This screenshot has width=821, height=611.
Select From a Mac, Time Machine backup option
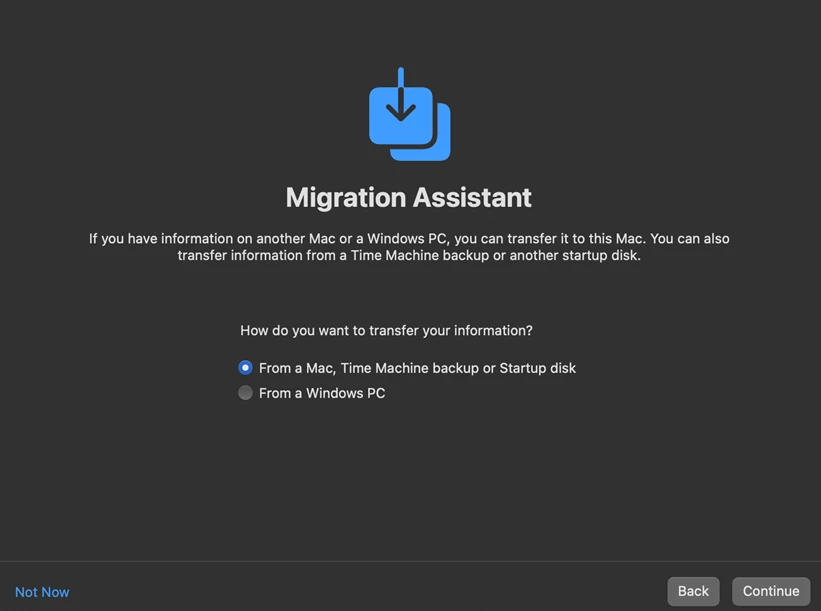pyautogui.click(x=417, y=368)
